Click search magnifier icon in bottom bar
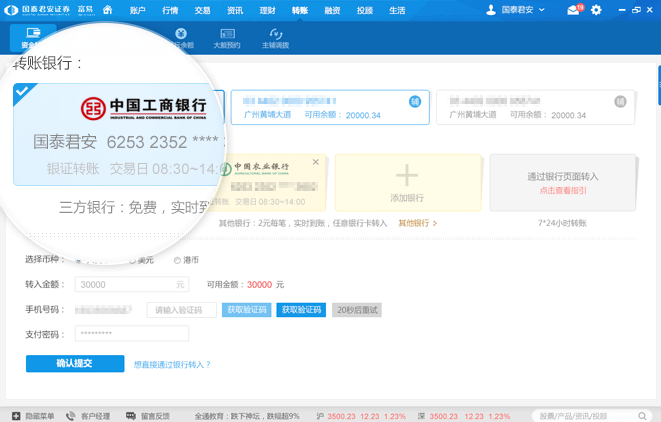Viewport: 661px width, 422px height. (x=648, y=415)
